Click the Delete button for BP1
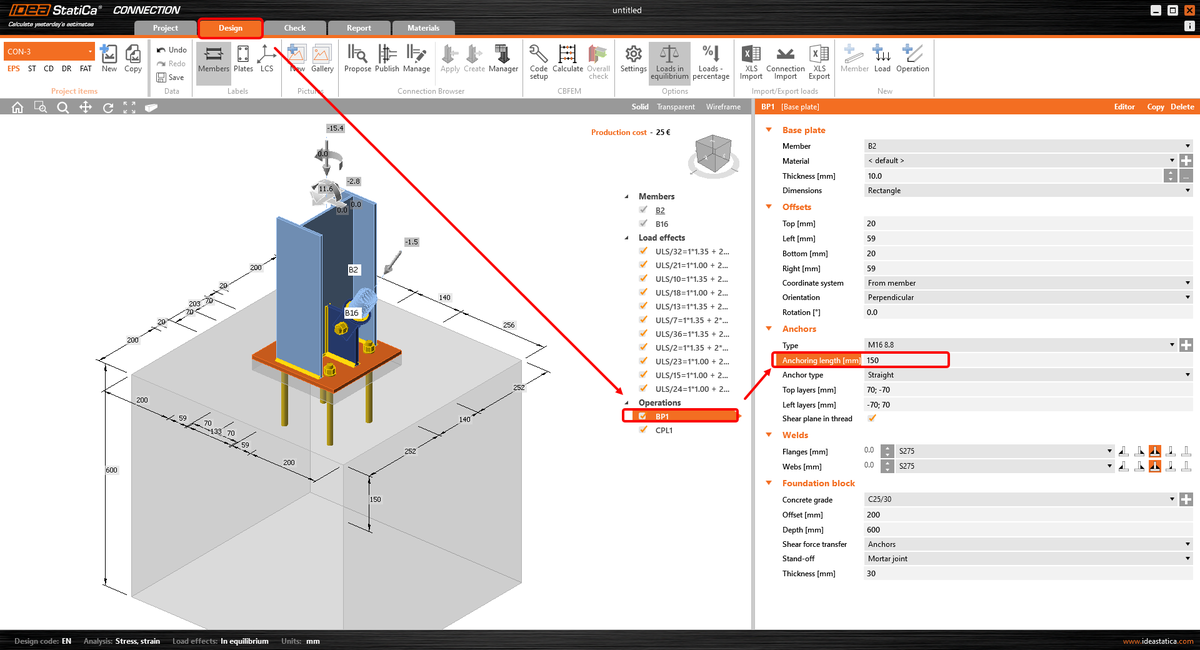Screen dimensions: 1200x650 tap(1182, 106)
